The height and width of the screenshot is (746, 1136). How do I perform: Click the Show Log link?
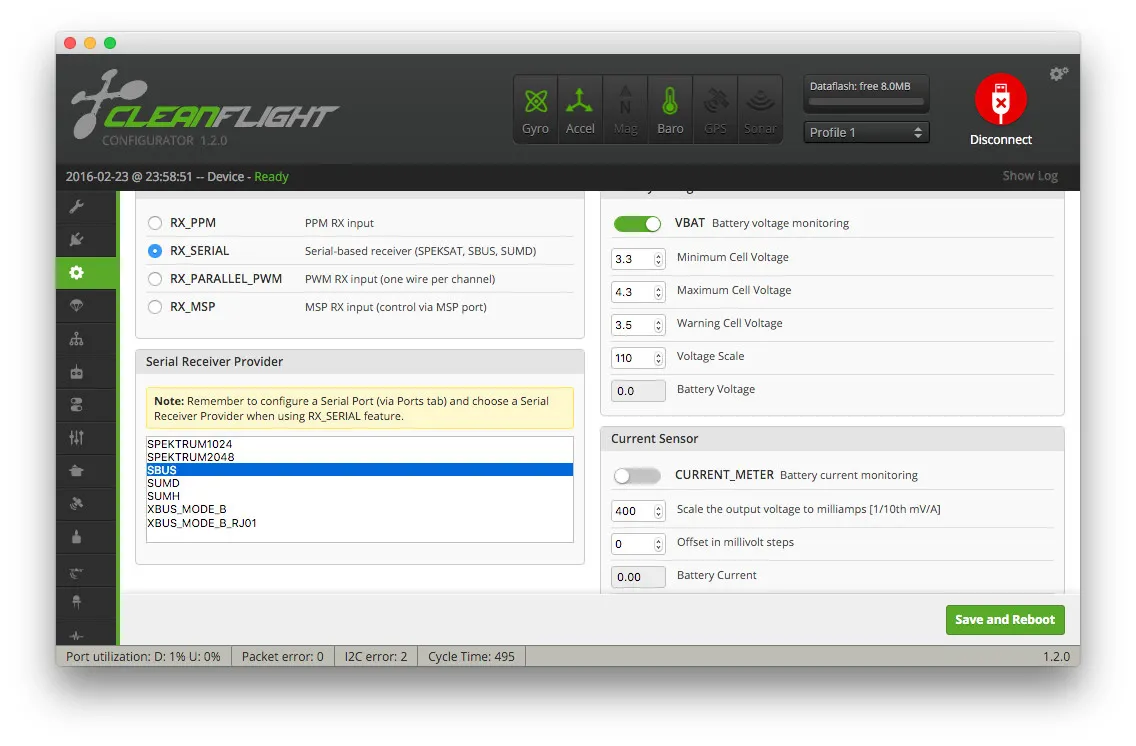[x=1029, y=176]
